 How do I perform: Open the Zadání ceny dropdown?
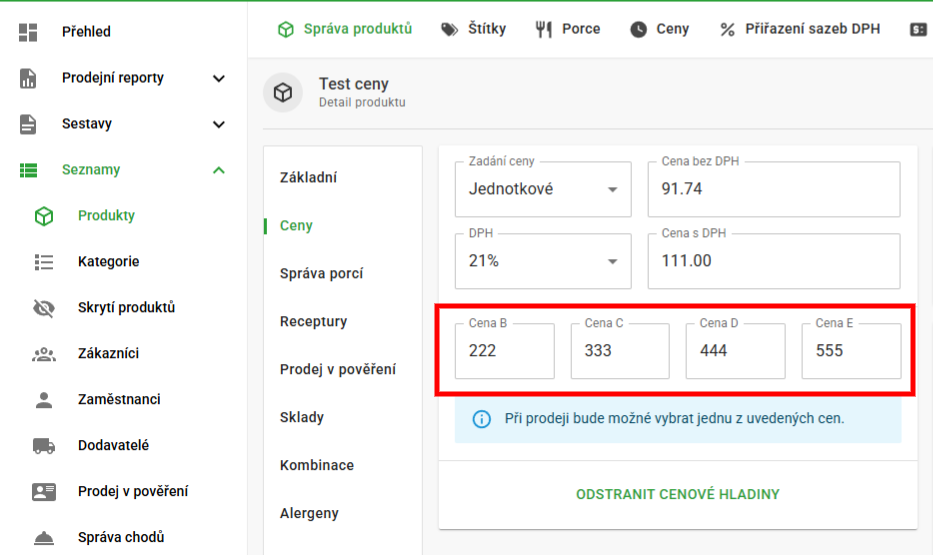(x=543, y=189)
